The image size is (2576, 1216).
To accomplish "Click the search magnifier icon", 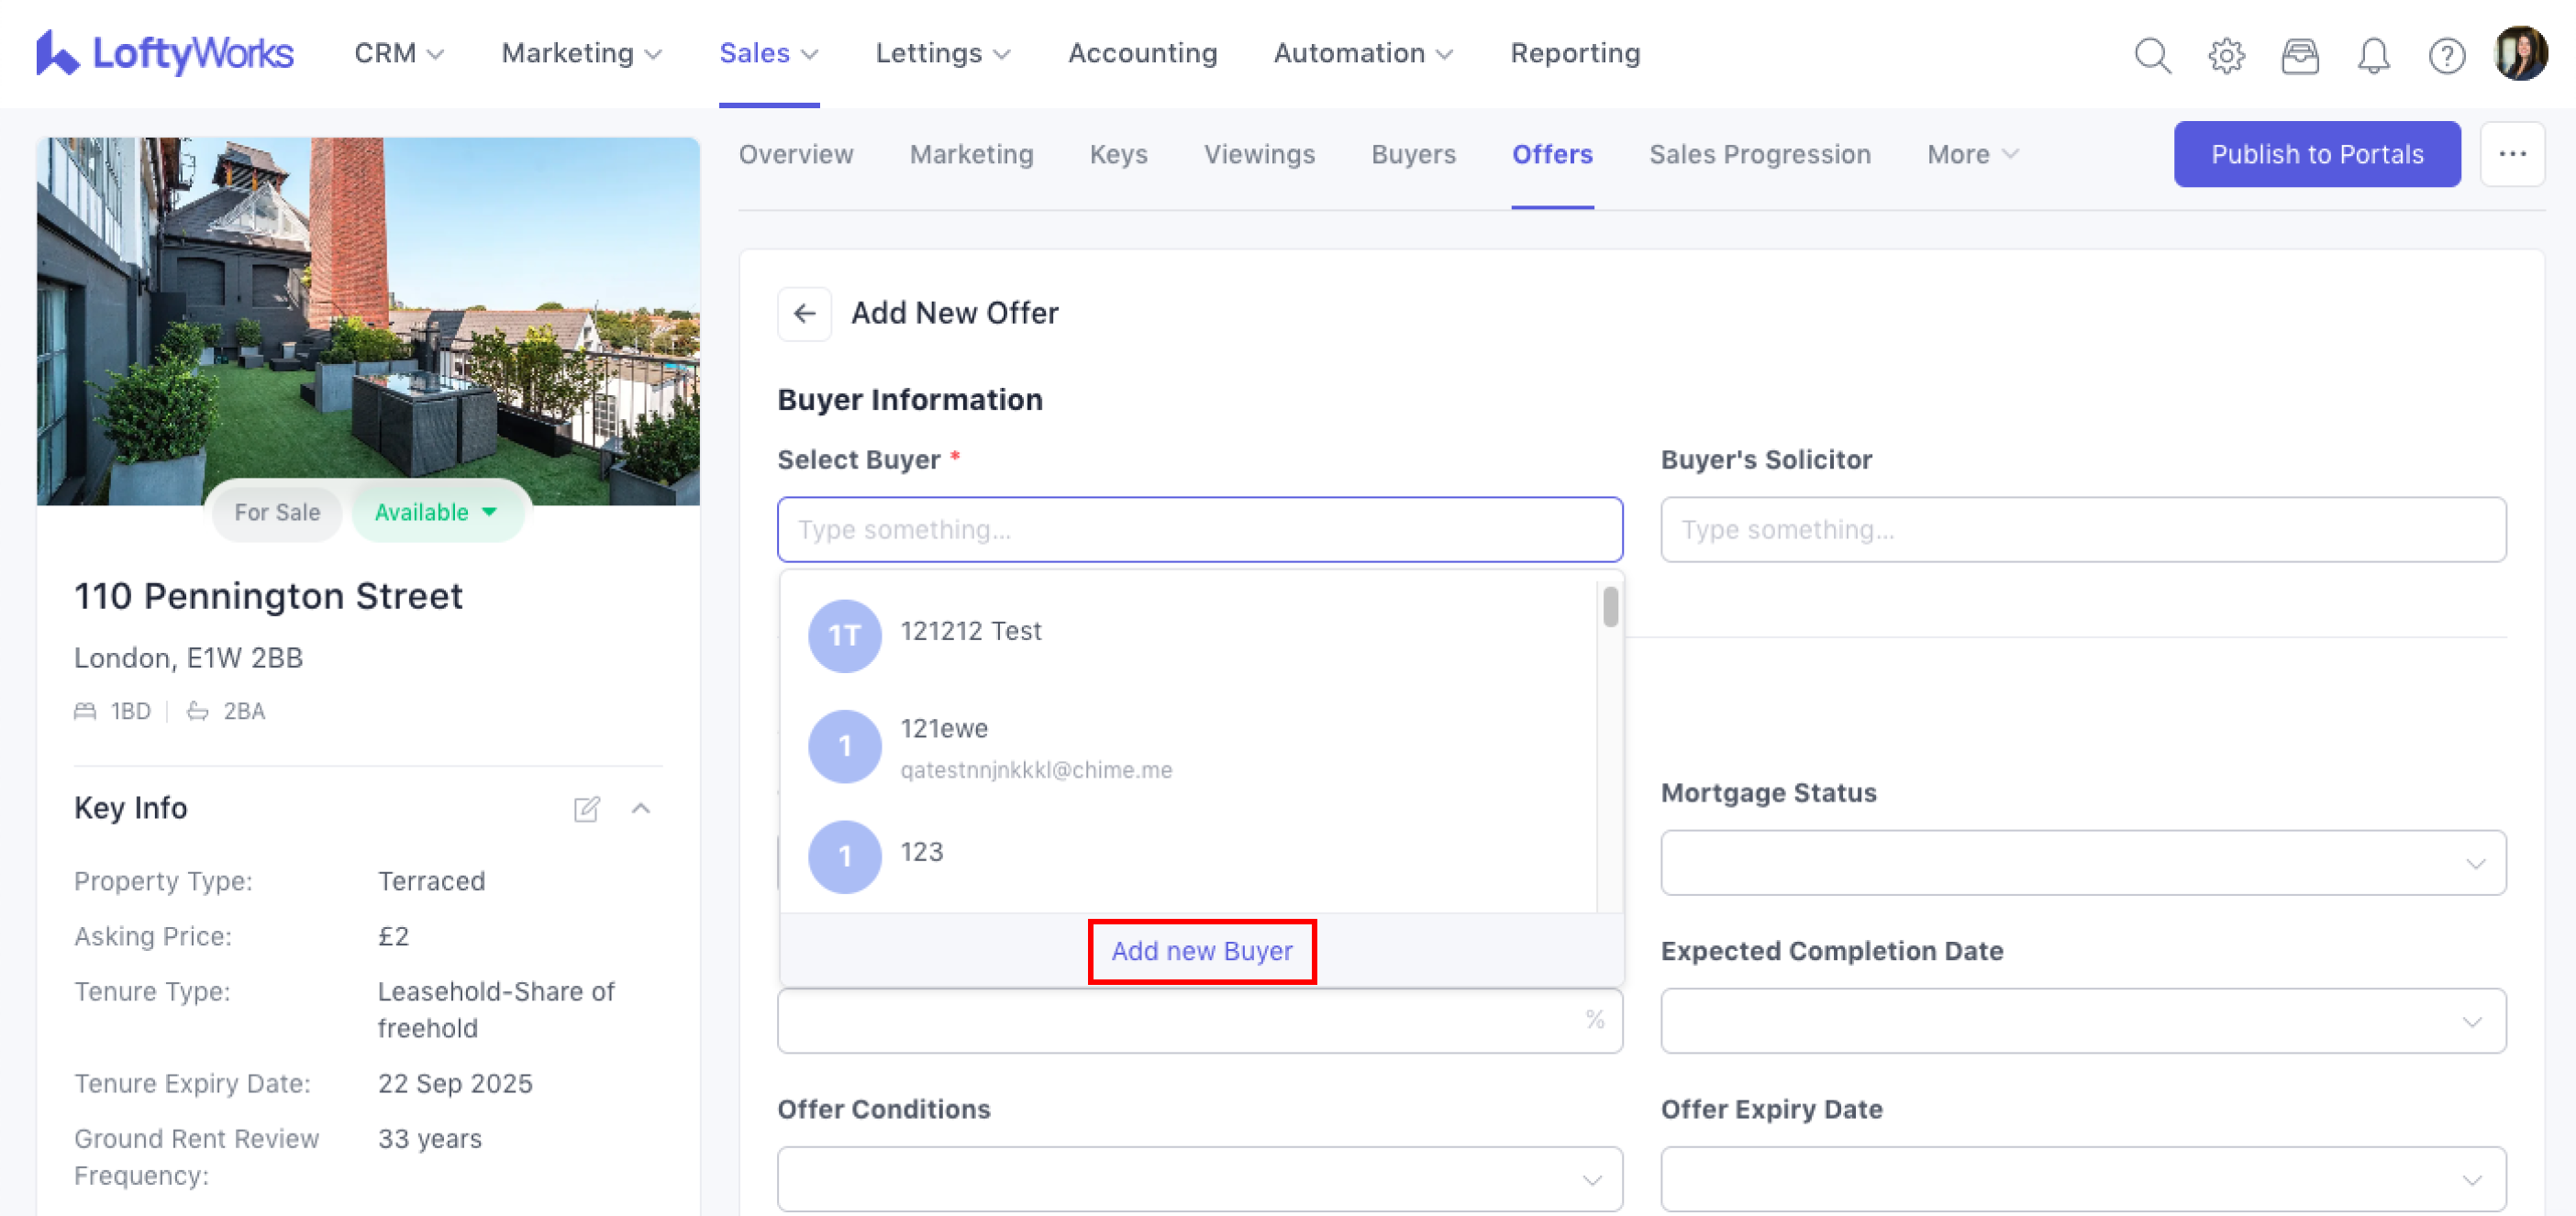I will pos(2152,55).
